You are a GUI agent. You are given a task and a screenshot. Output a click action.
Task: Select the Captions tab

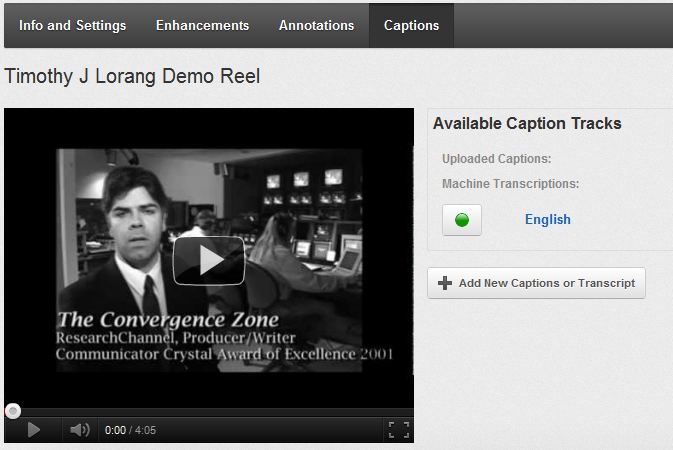coord(411,25)
